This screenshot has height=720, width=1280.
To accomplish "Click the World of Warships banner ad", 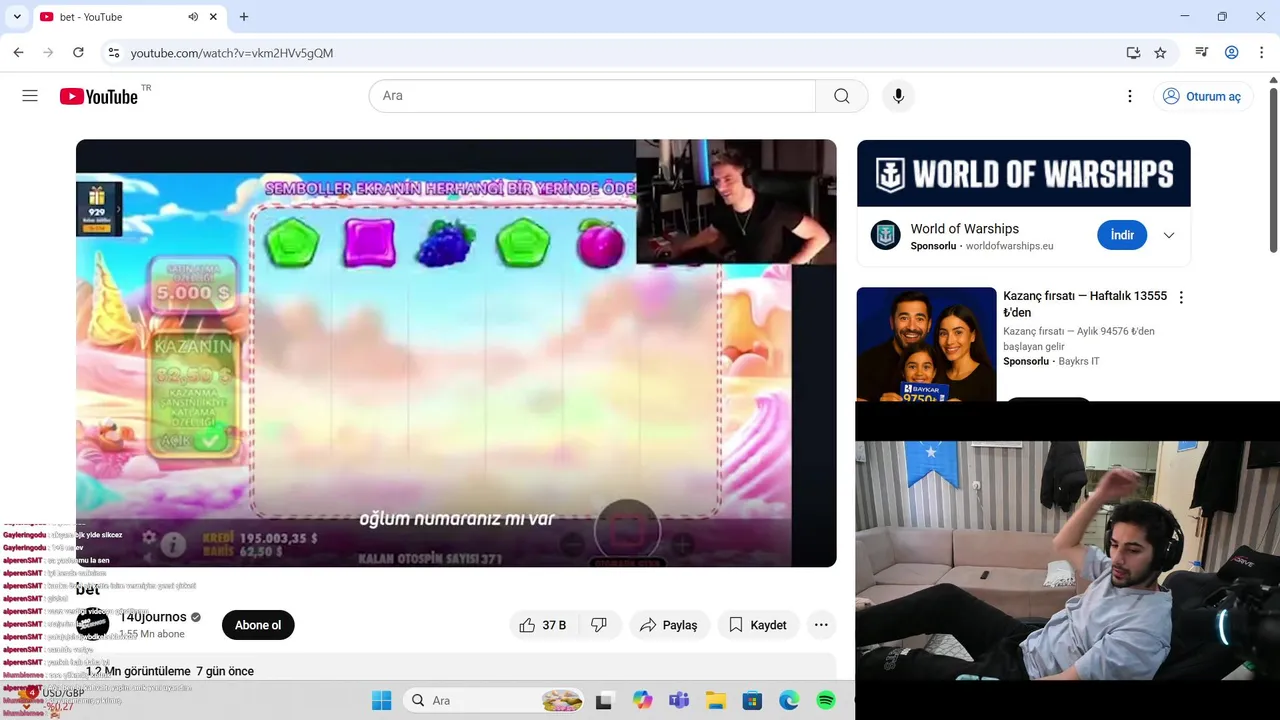I will [x=1023, y=173].
